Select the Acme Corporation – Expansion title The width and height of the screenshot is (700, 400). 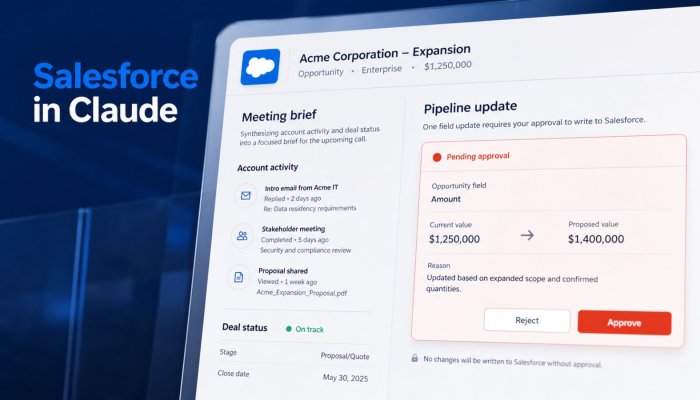point(385,54)
